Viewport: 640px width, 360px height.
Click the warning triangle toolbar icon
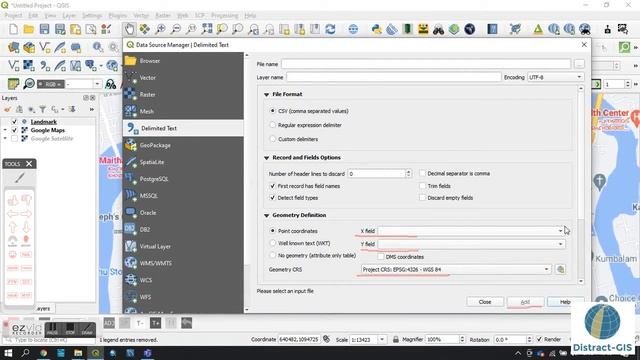coord(538,29)
